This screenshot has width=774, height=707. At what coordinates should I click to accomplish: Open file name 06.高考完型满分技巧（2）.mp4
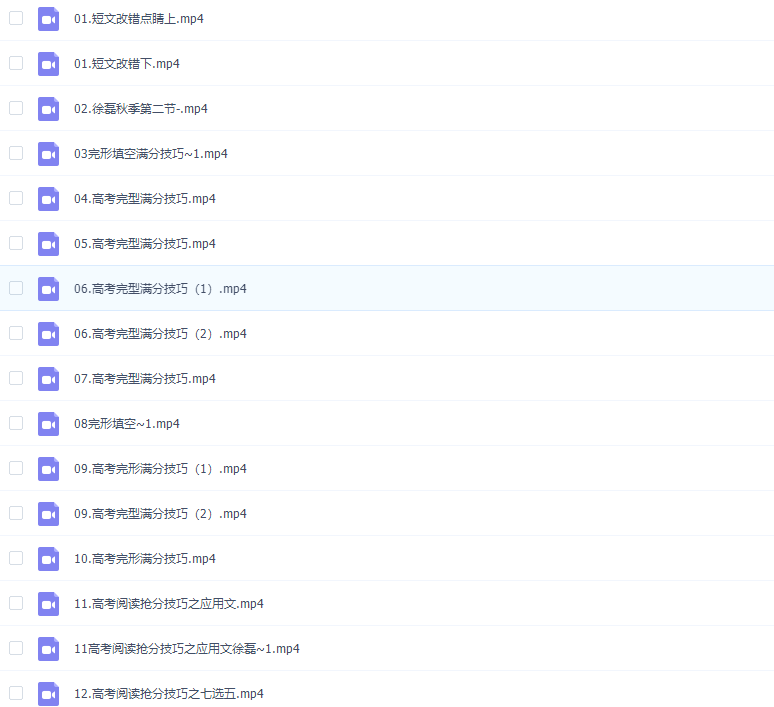click(x=160, y=334)
